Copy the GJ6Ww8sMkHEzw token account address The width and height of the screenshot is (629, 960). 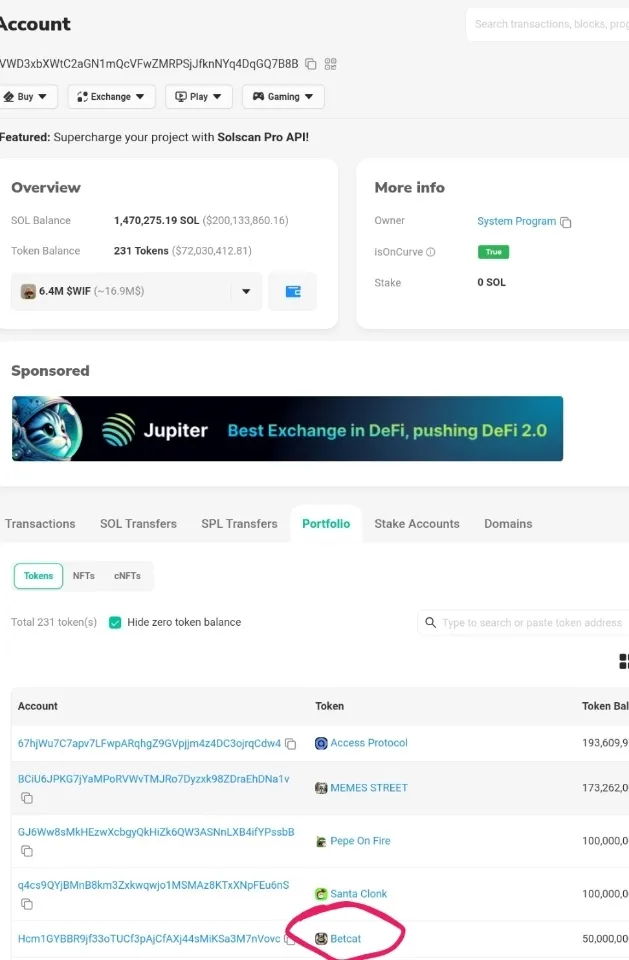coord(27,851)
